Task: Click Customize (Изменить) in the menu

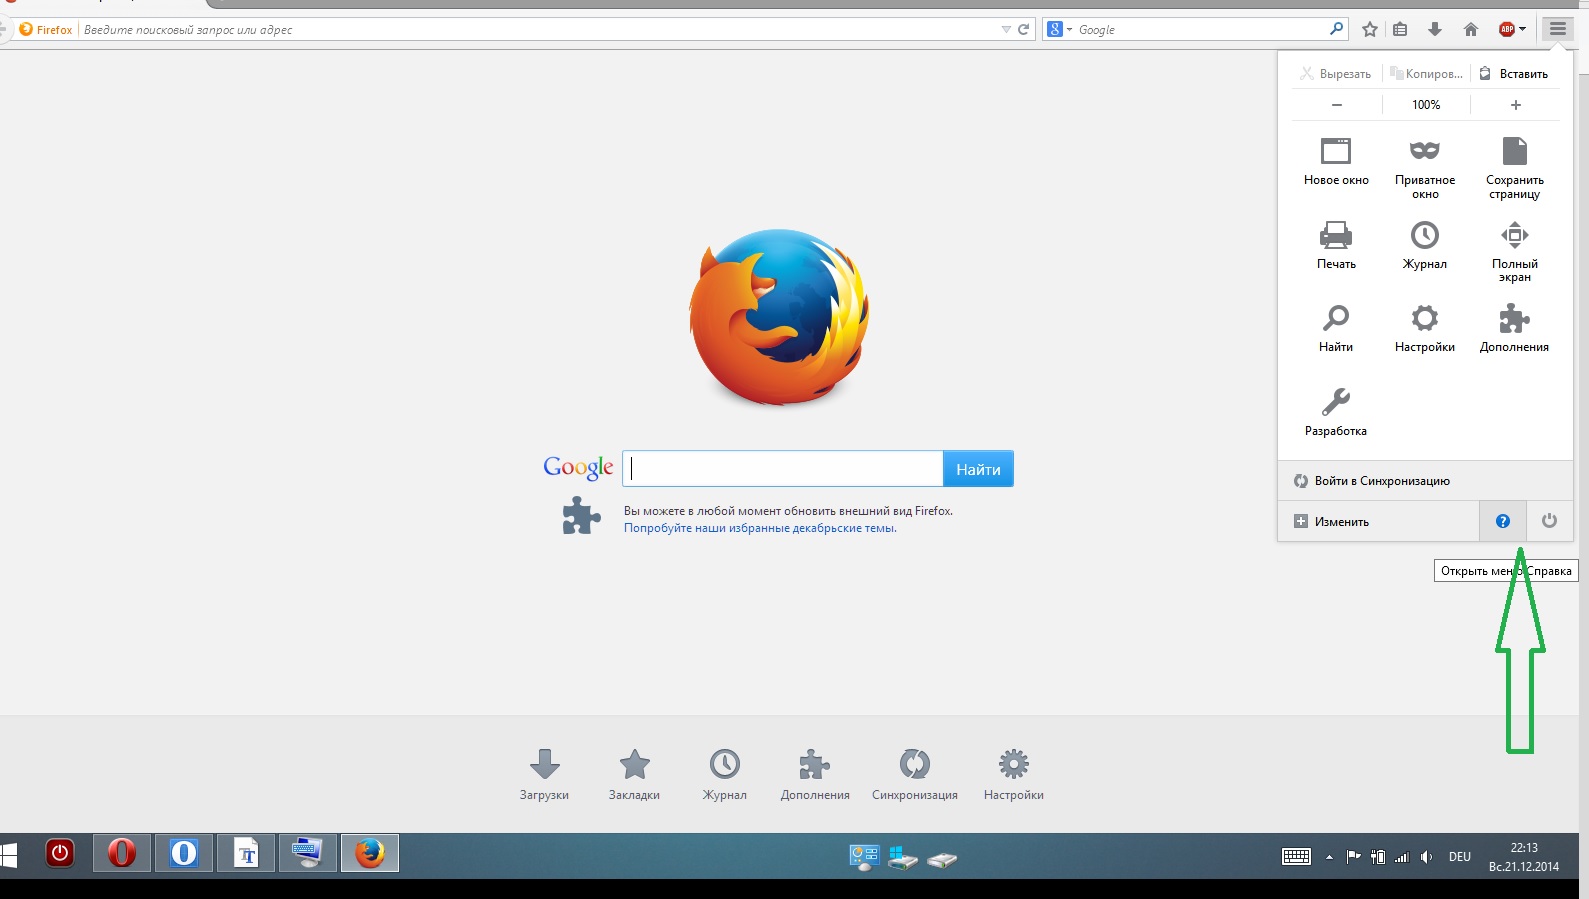Action: pos(1379,521)
